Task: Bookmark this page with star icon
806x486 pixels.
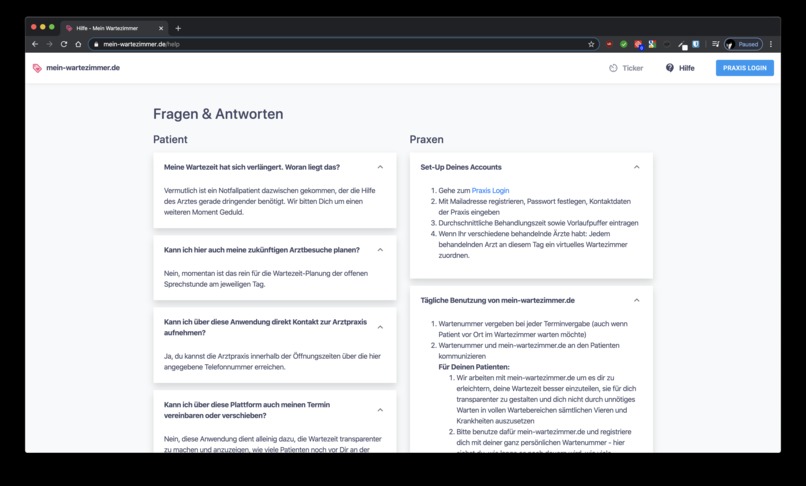Action: point(591,44)
